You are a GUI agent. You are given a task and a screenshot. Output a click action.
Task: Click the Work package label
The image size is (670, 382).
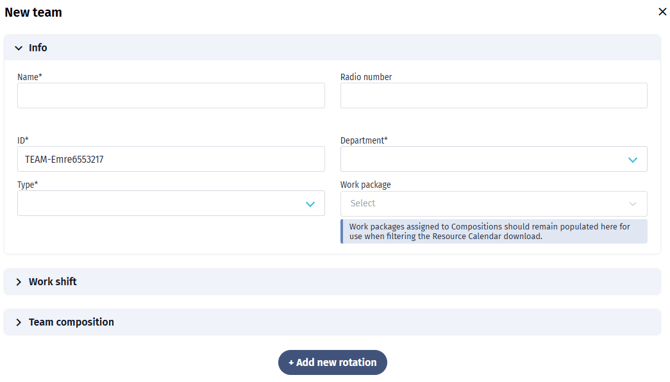coord(365,185)
